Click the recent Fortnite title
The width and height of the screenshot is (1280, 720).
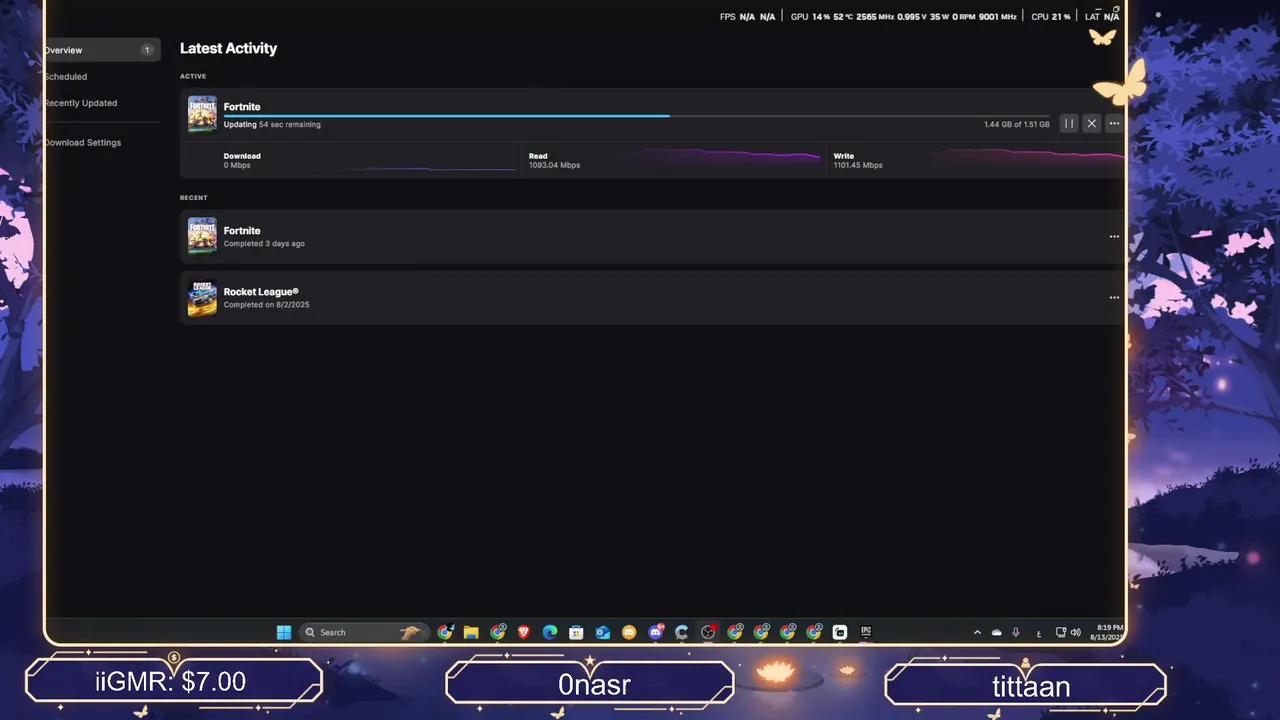pyautogui.click(x=242, y=231)
